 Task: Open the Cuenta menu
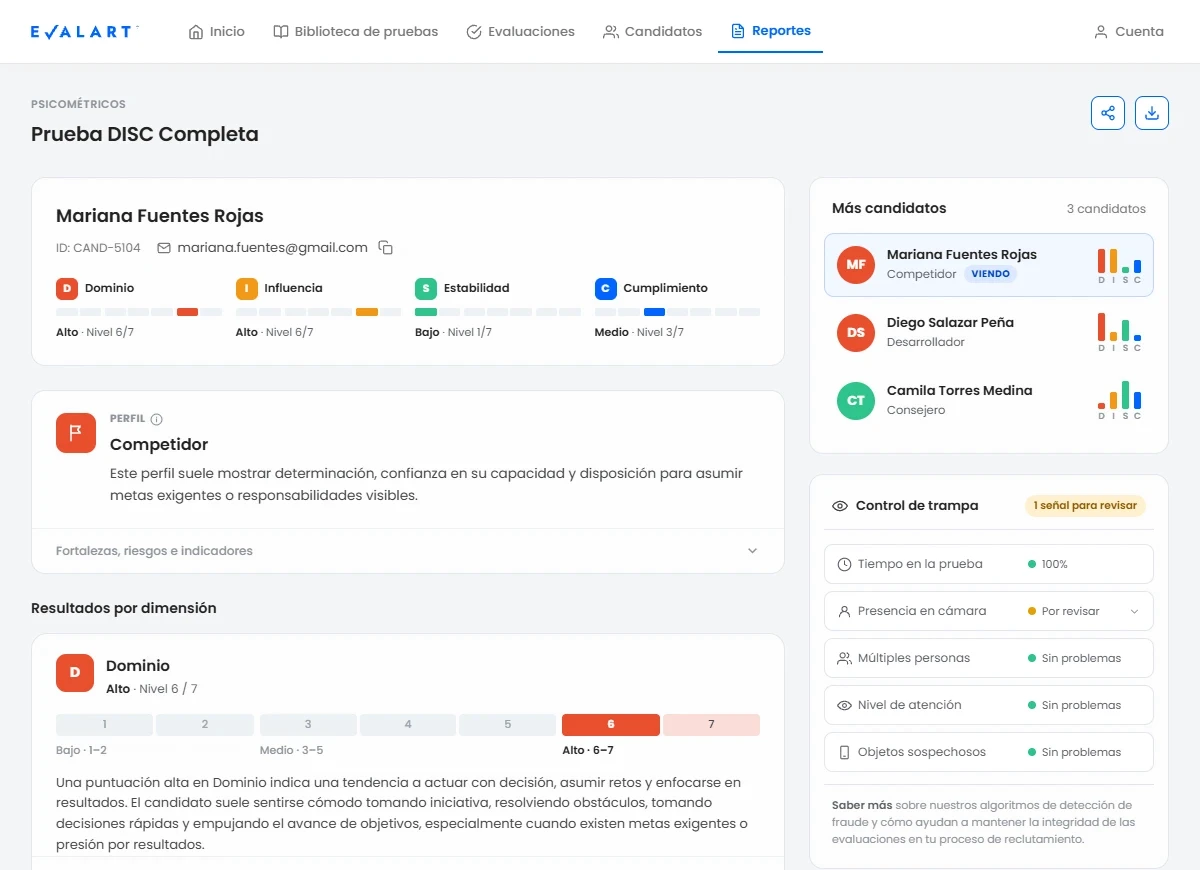[1129, 32]
